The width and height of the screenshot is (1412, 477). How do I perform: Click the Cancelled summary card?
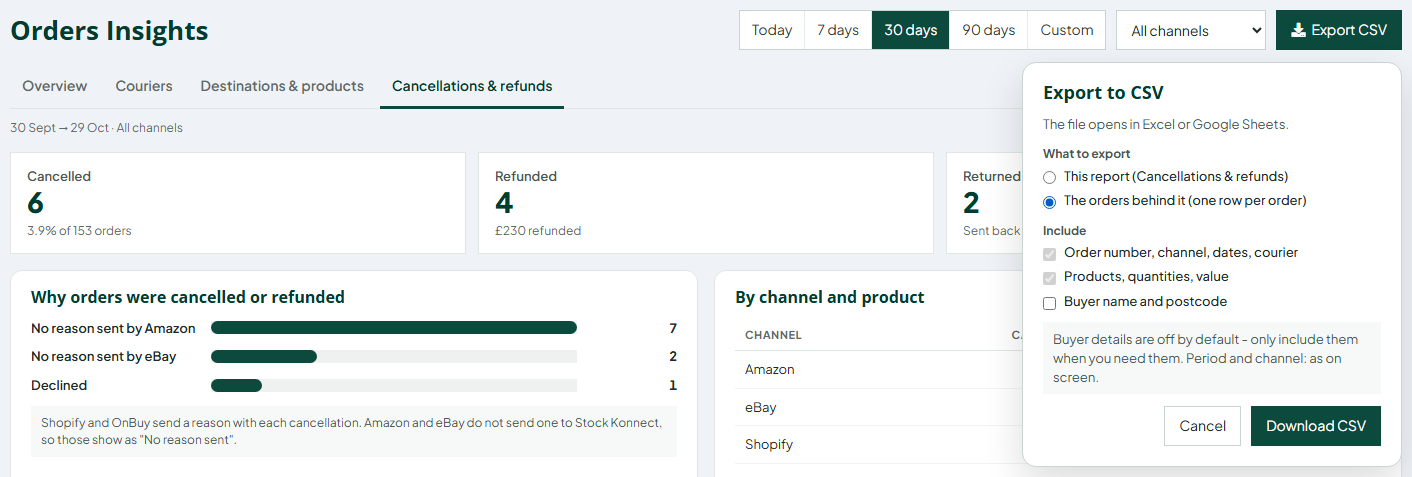[x=238, y=203]
